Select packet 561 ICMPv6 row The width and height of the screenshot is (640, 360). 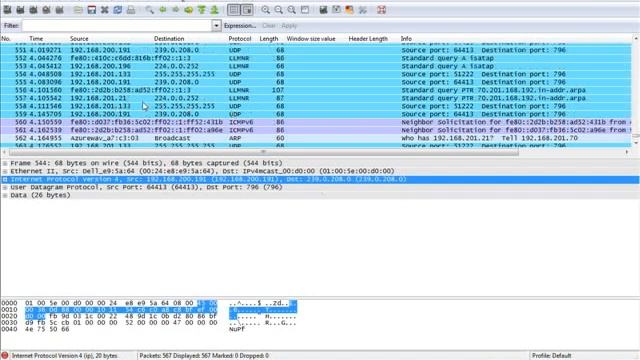[316, 130]
